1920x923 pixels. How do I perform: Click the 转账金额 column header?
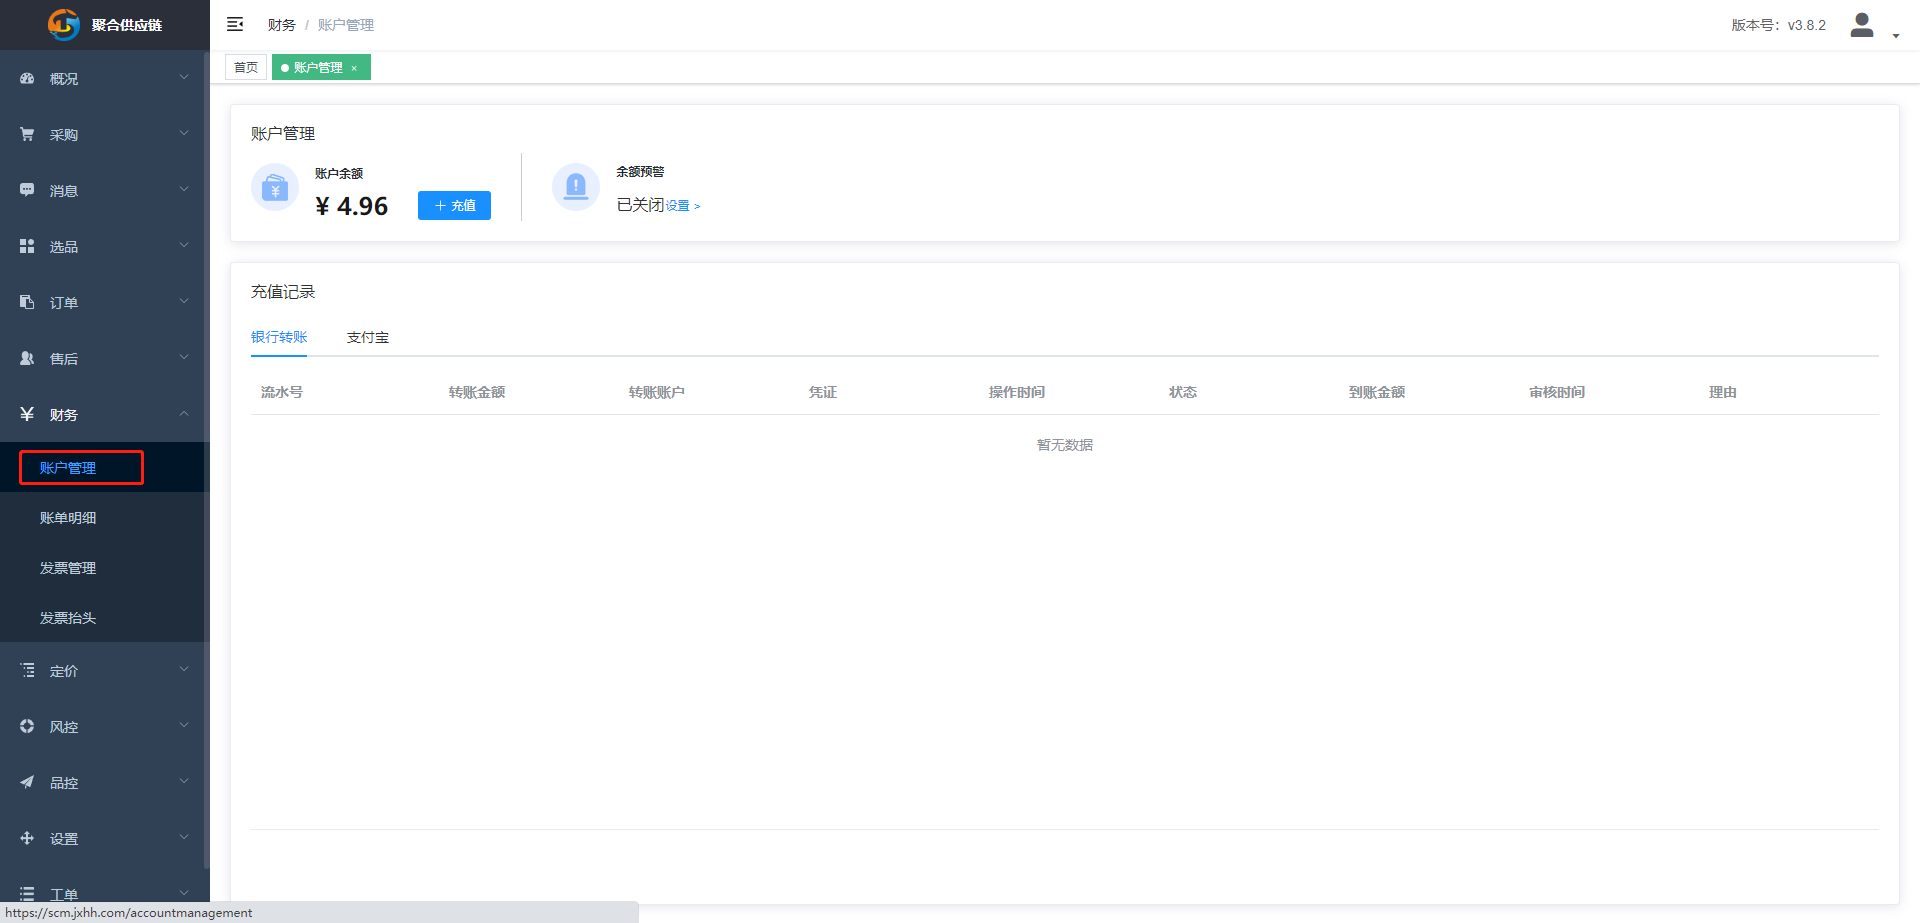pos(477,392)
